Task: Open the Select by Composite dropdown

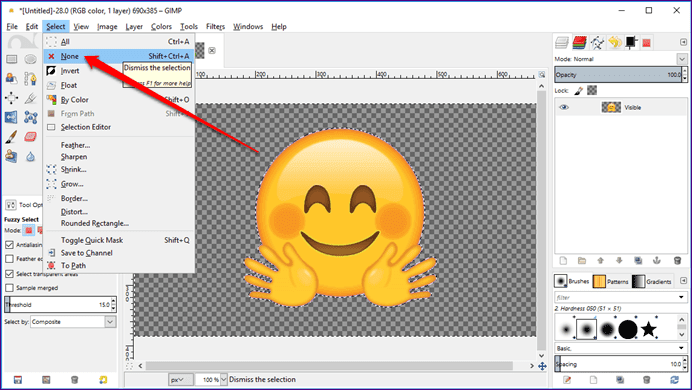Action: click(x=73, y=322)
